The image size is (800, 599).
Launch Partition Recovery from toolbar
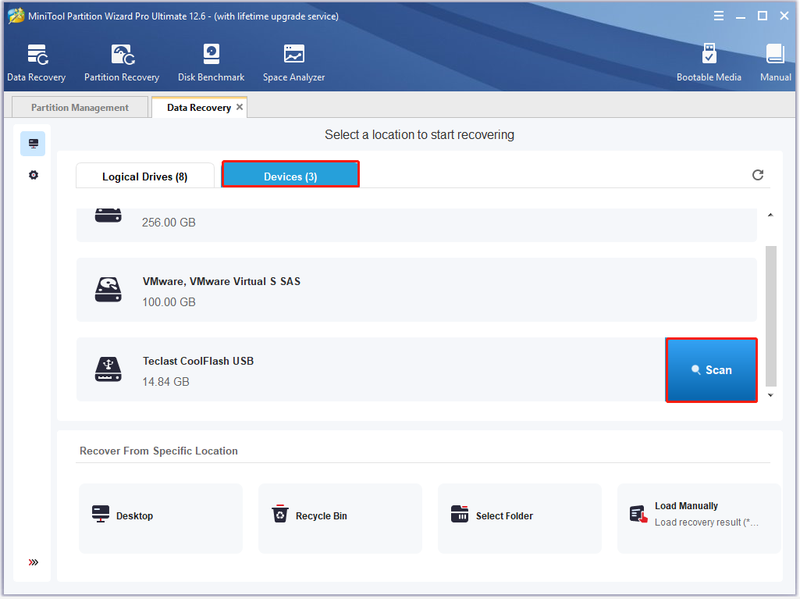tap(122, 63)
